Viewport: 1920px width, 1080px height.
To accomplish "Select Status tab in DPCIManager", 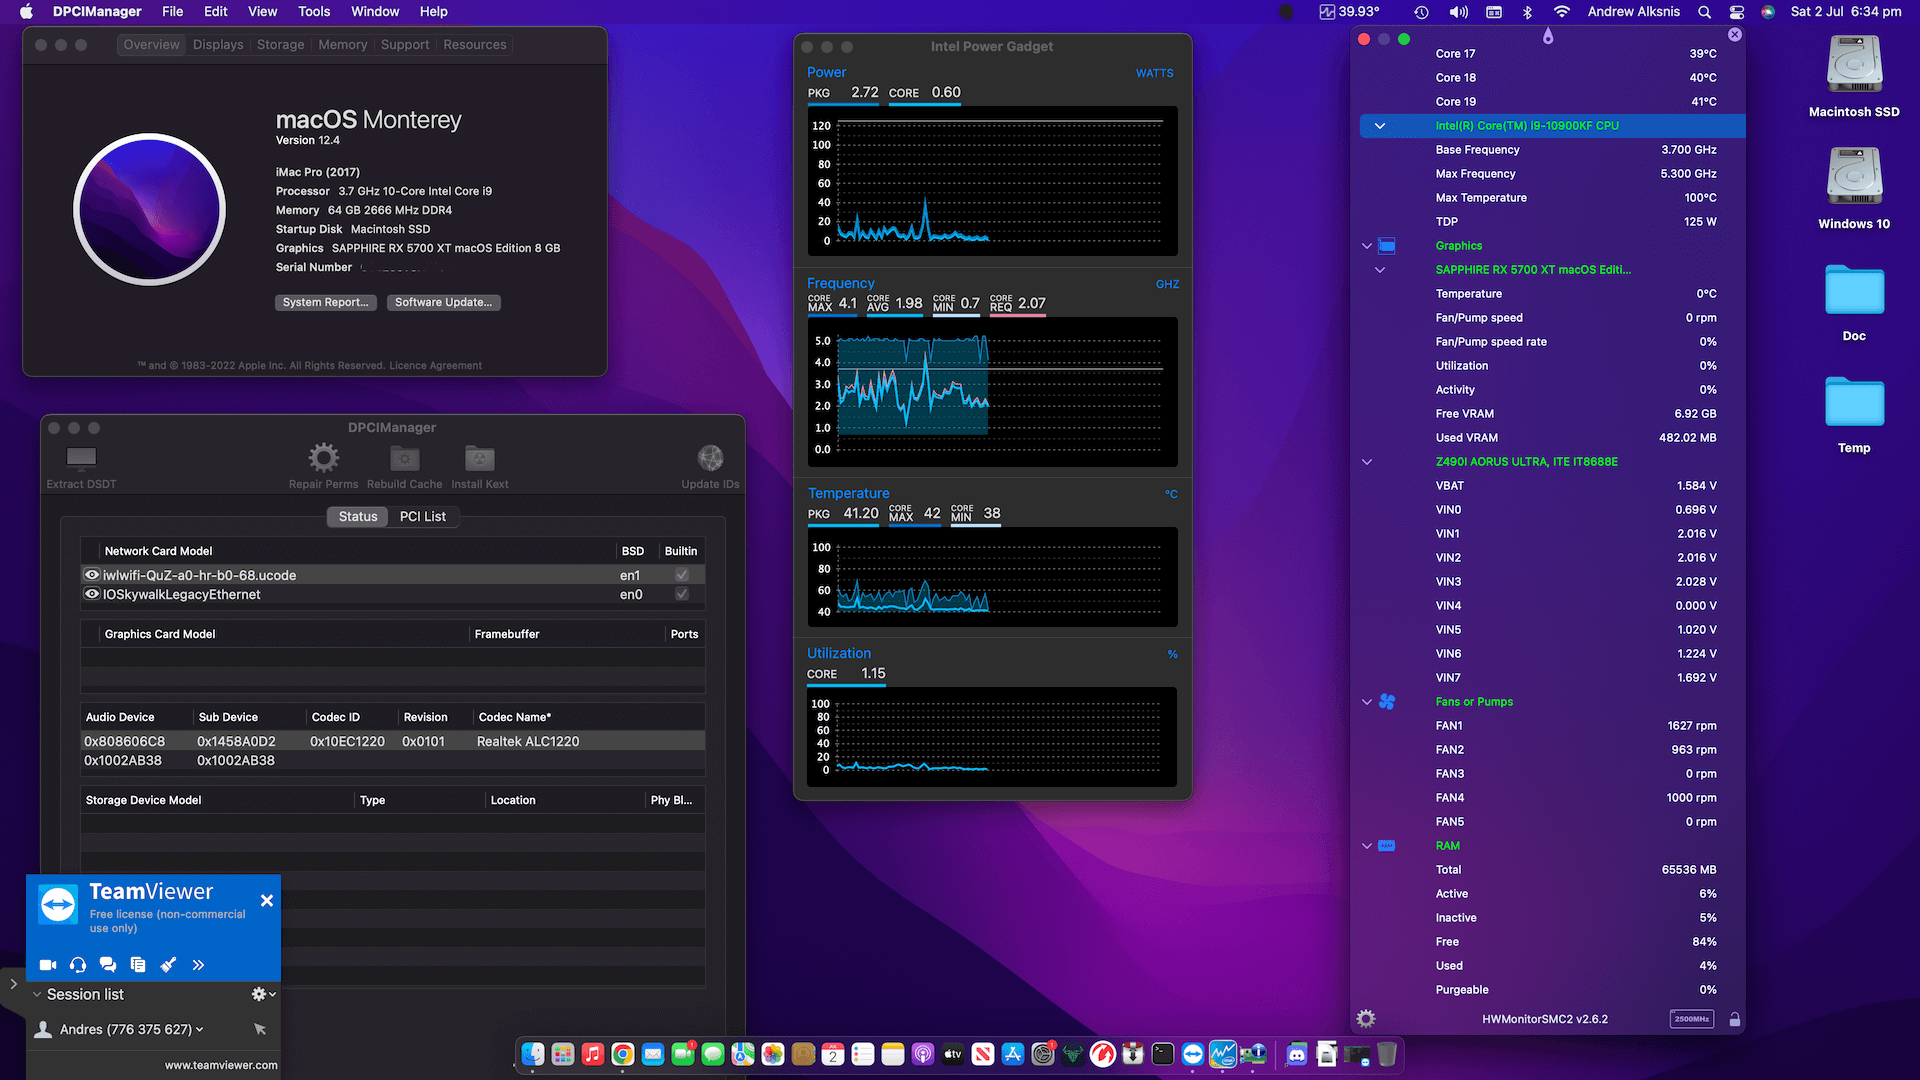I will tap(358, 516).
